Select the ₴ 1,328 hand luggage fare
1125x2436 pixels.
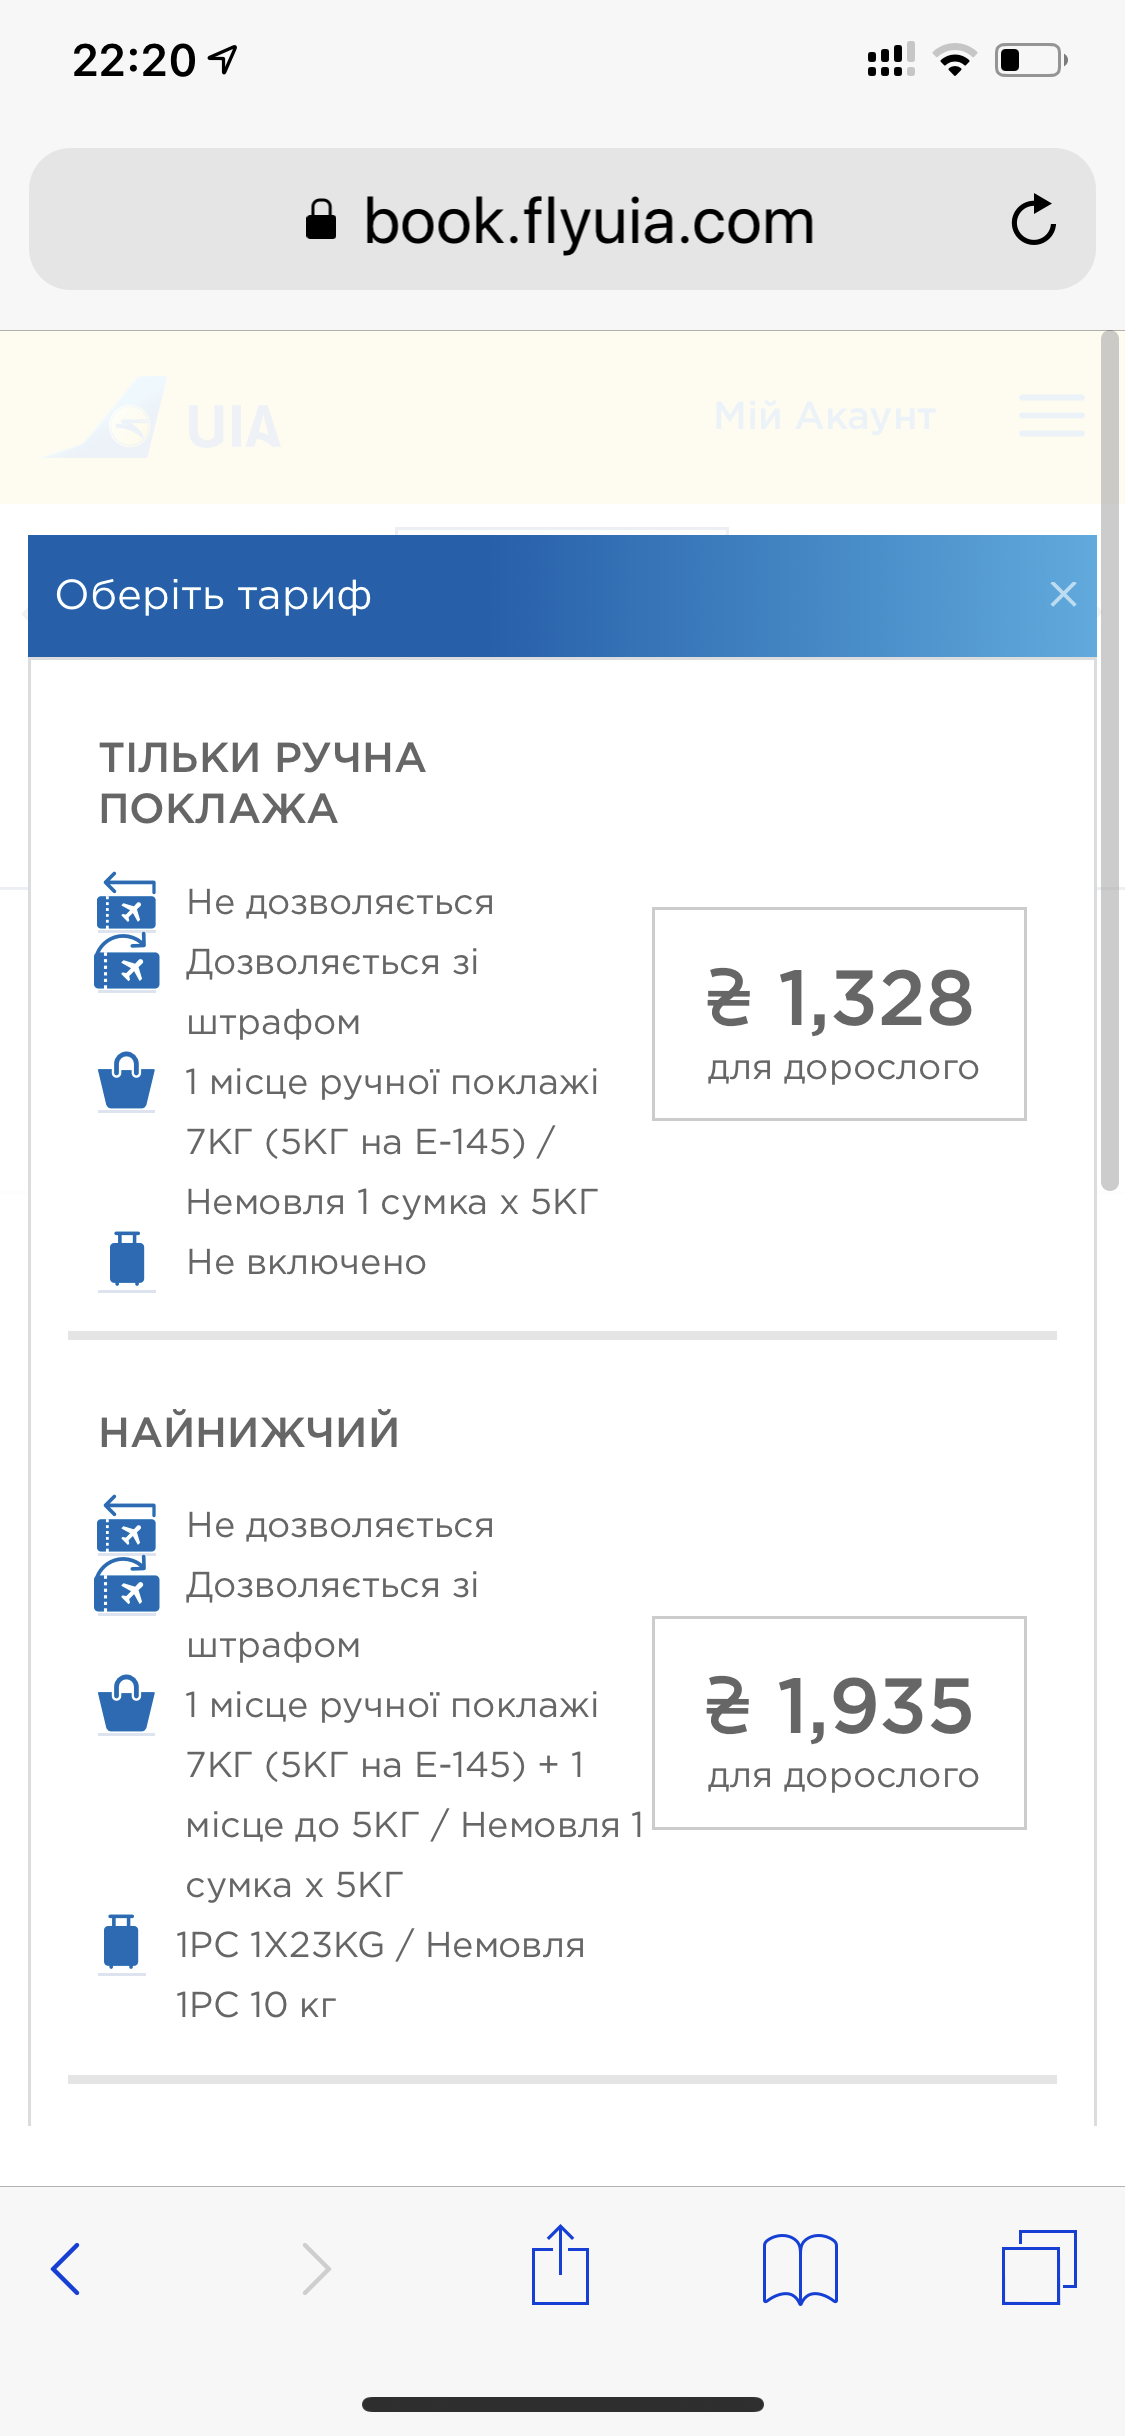click(839, 1014)
